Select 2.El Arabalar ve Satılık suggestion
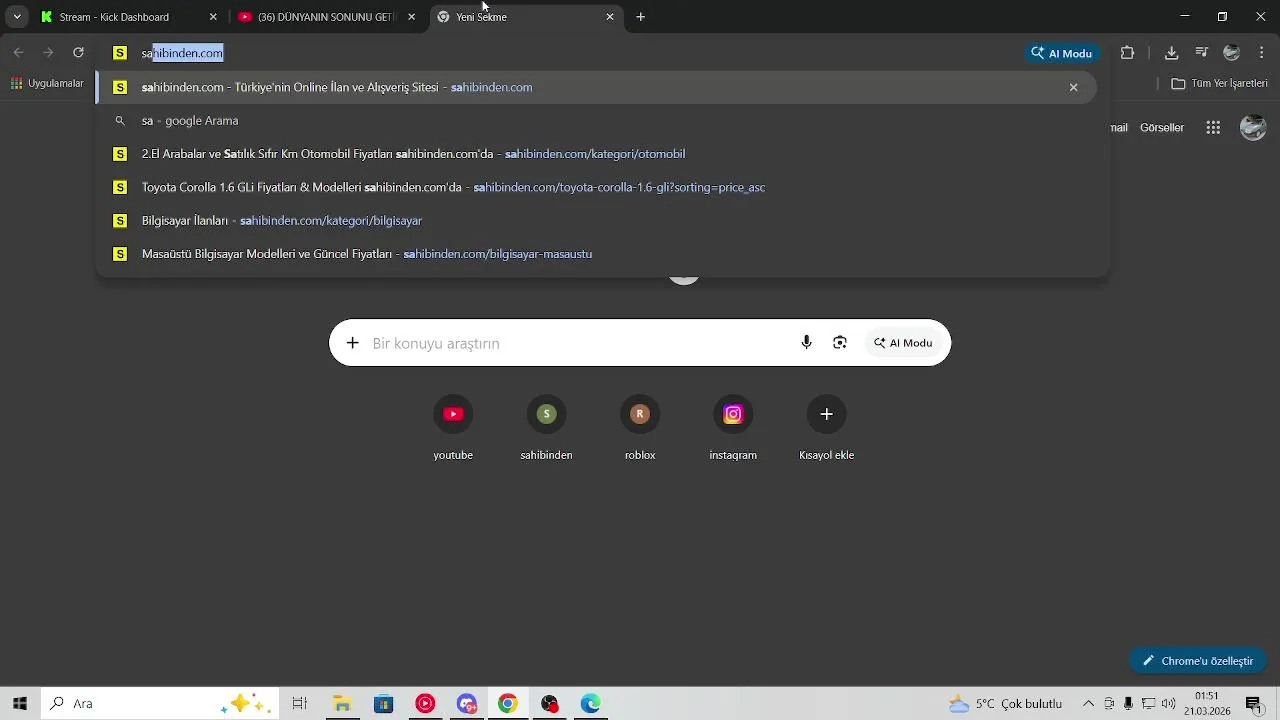 pyautogui.click(x=597, y=154)
